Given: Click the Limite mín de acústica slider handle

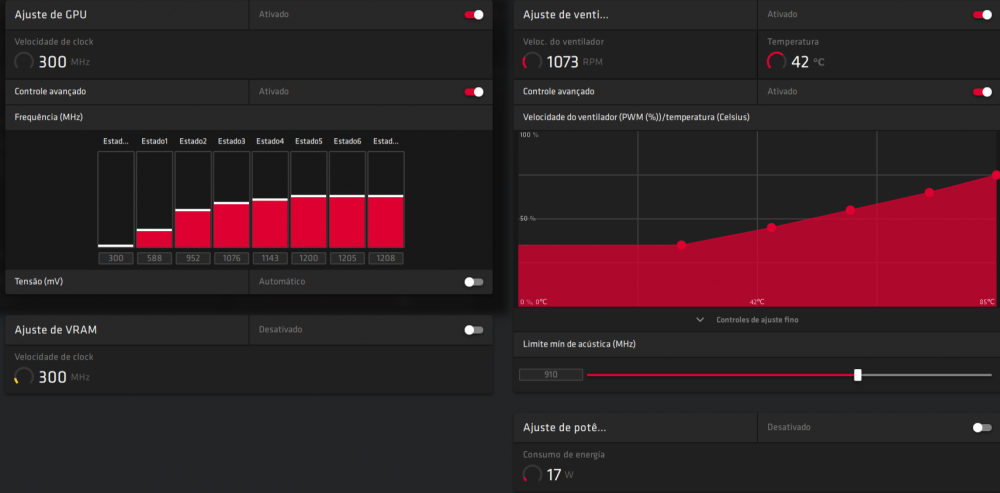Looking at the screenshot, I should 858,375.
